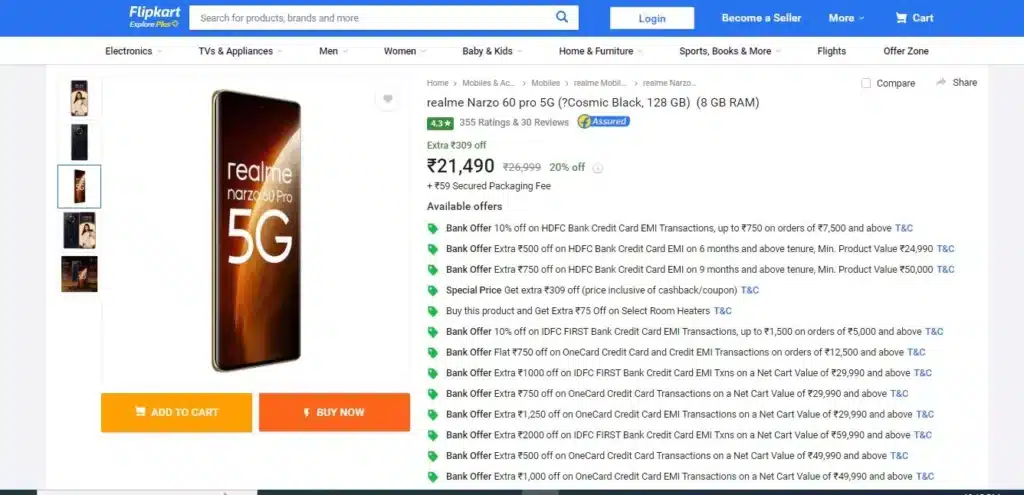This screenshot has height=495, width=1024.
Task: Tick the Compare checkbox
Action: [x=866, y=83]
